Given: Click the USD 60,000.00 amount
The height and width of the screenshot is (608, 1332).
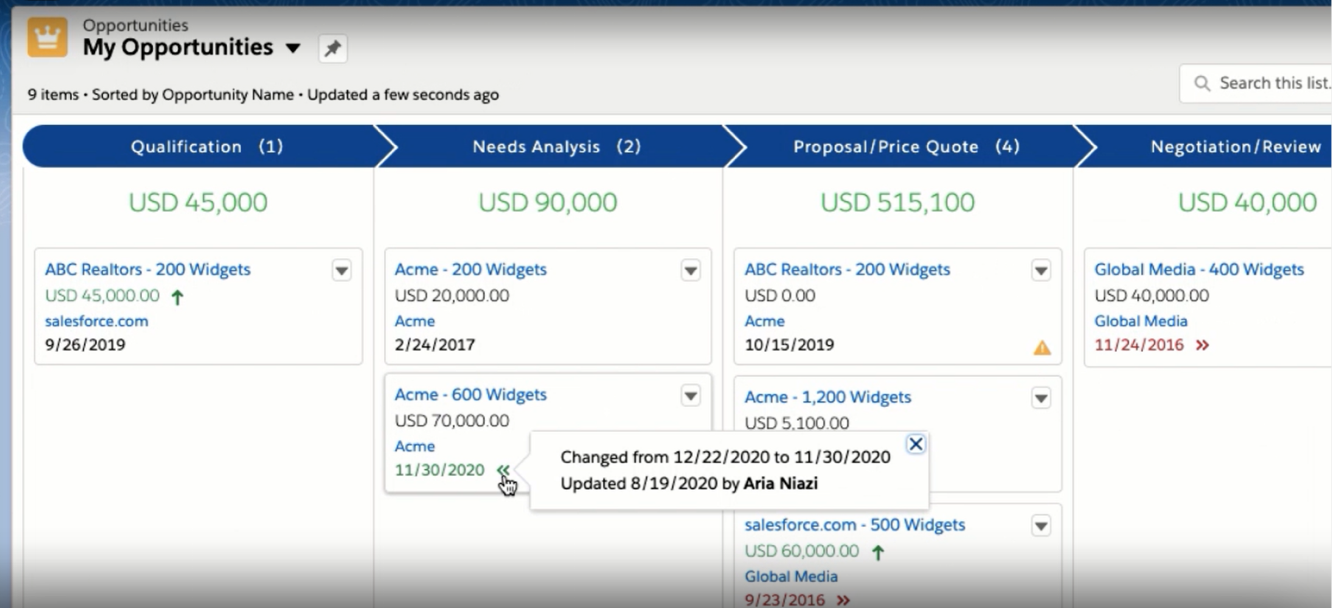Looking at the screenshot, I should 802,551.
